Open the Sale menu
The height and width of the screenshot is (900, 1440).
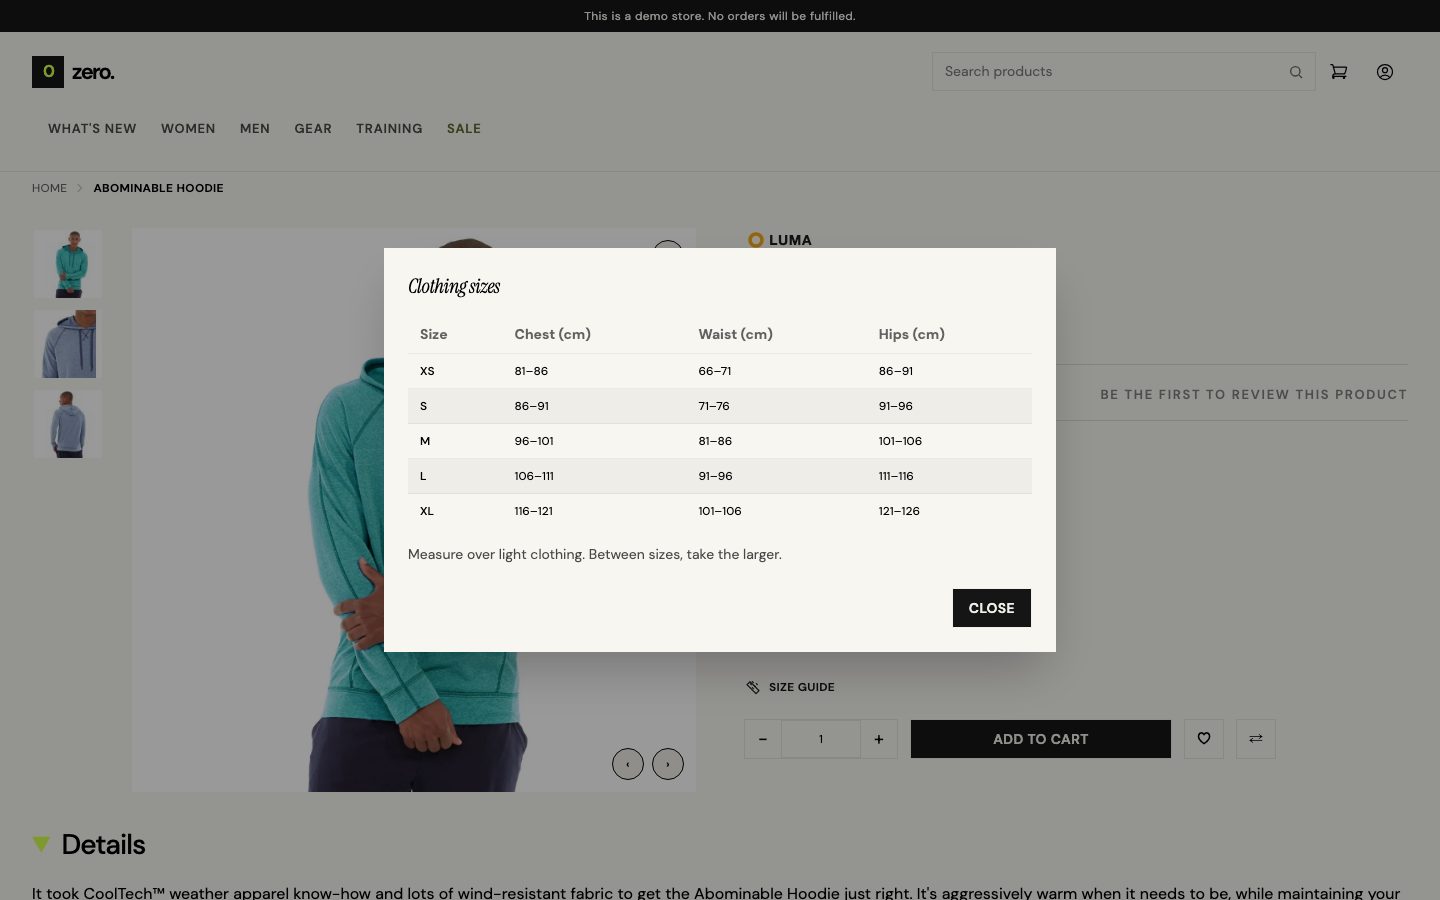[464, 129]
